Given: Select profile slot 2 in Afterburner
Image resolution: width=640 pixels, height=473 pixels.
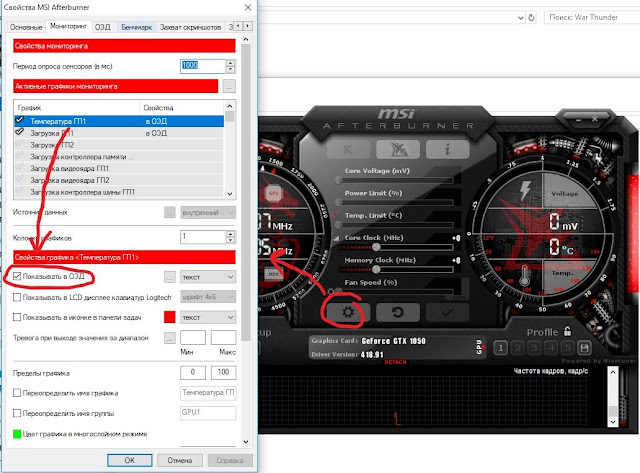Looking at the screenshot, I should click(x=518, y=348).
